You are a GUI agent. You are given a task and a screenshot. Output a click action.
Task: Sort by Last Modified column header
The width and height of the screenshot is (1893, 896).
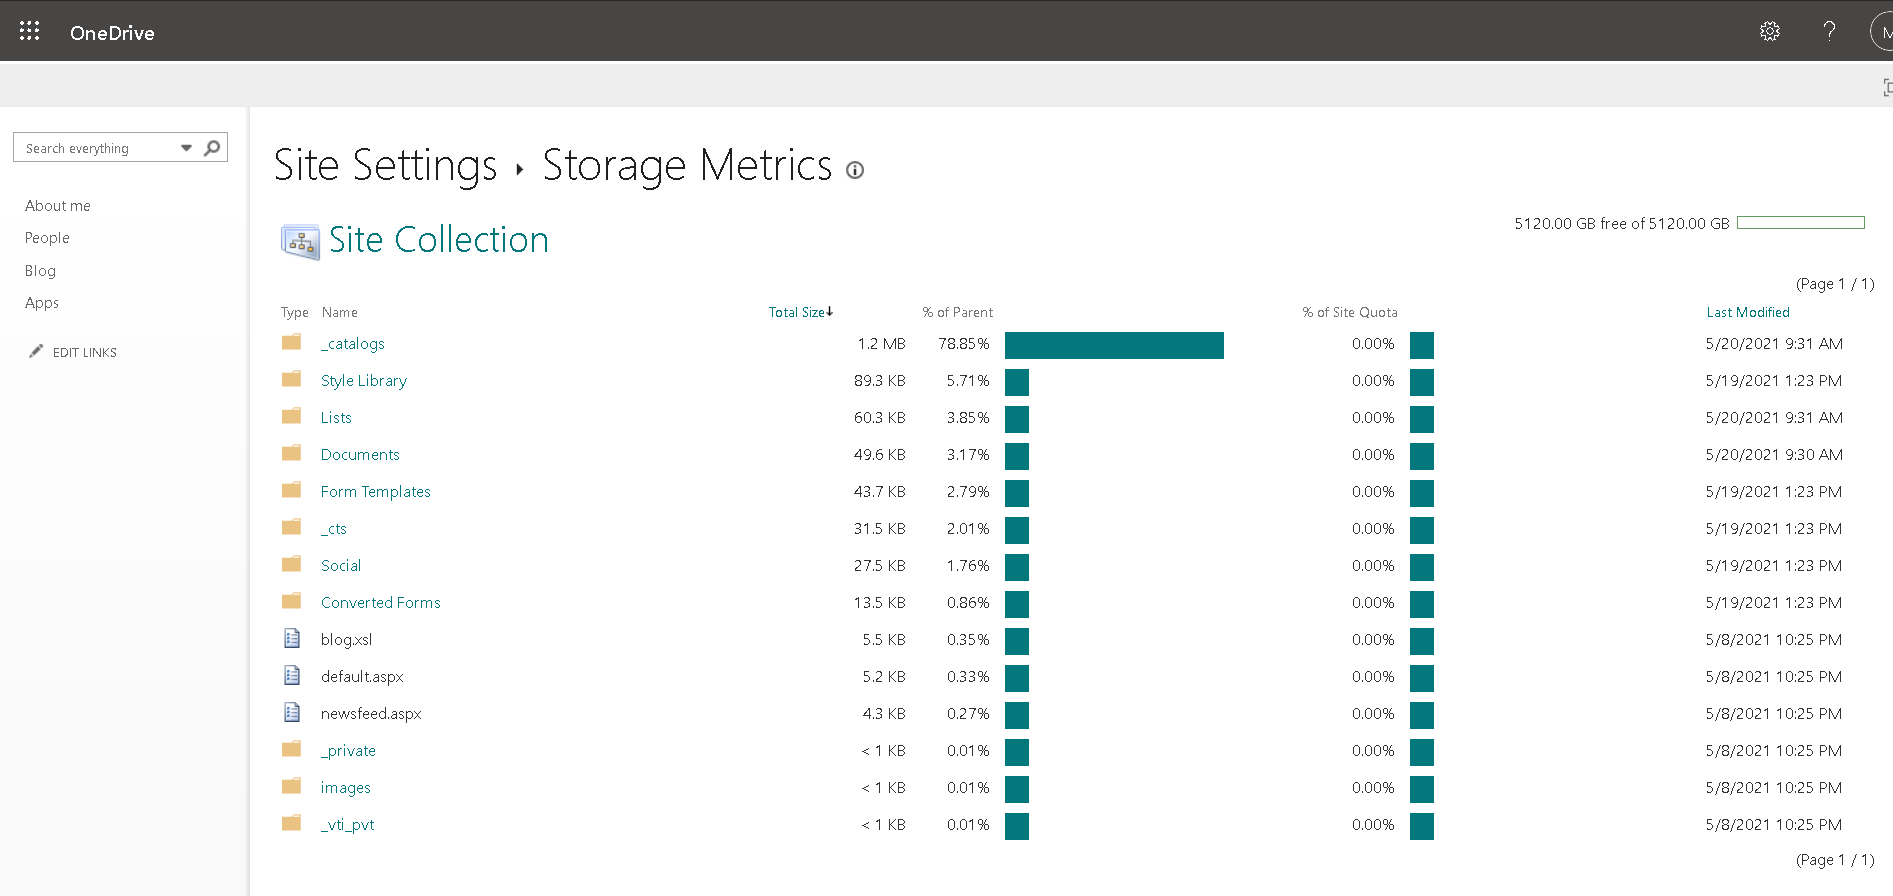1747,312
